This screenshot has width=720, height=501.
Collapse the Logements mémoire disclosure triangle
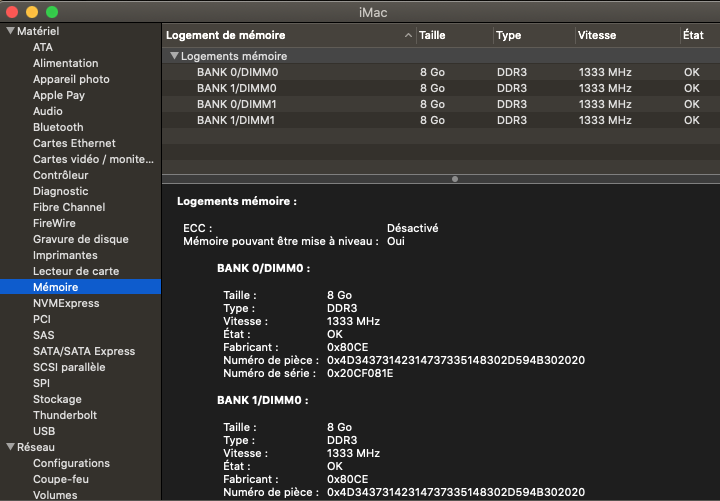pos(174,56)
